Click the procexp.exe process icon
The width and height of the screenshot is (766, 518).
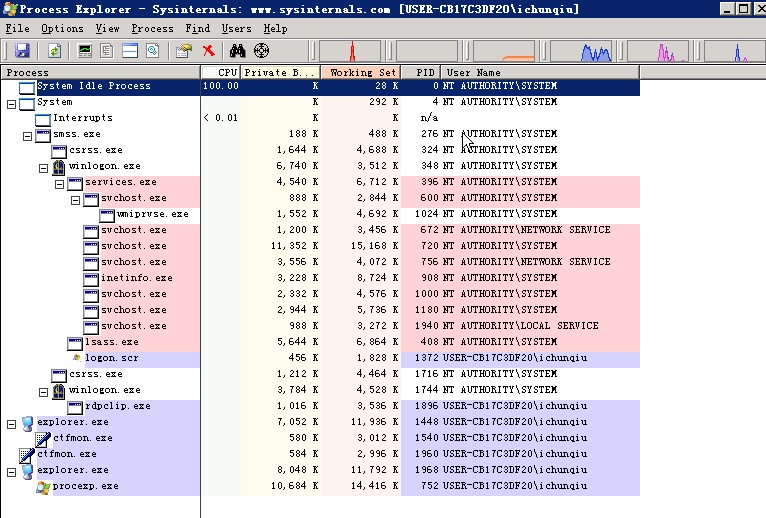(43, 487)
